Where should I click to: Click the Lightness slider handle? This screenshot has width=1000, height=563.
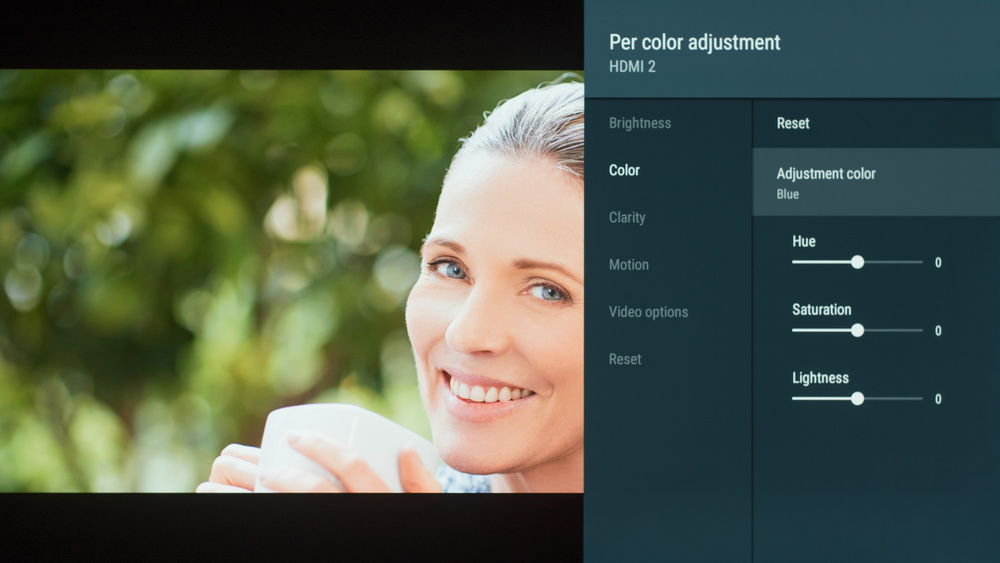[x=858, y=398]
